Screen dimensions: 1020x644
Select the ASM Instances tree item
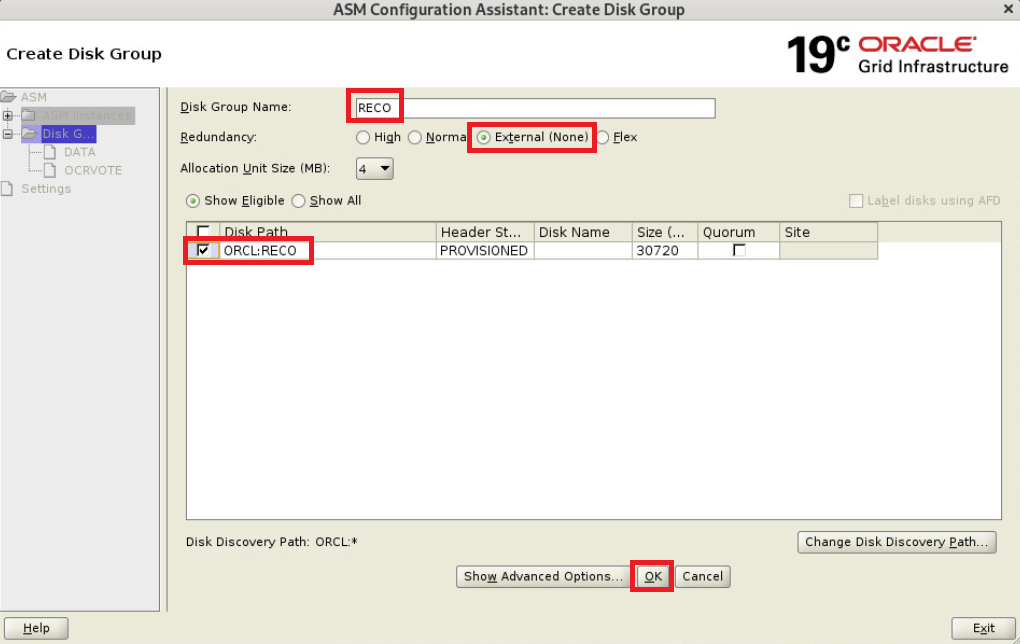pyautogui.click(x=87, y=115)
